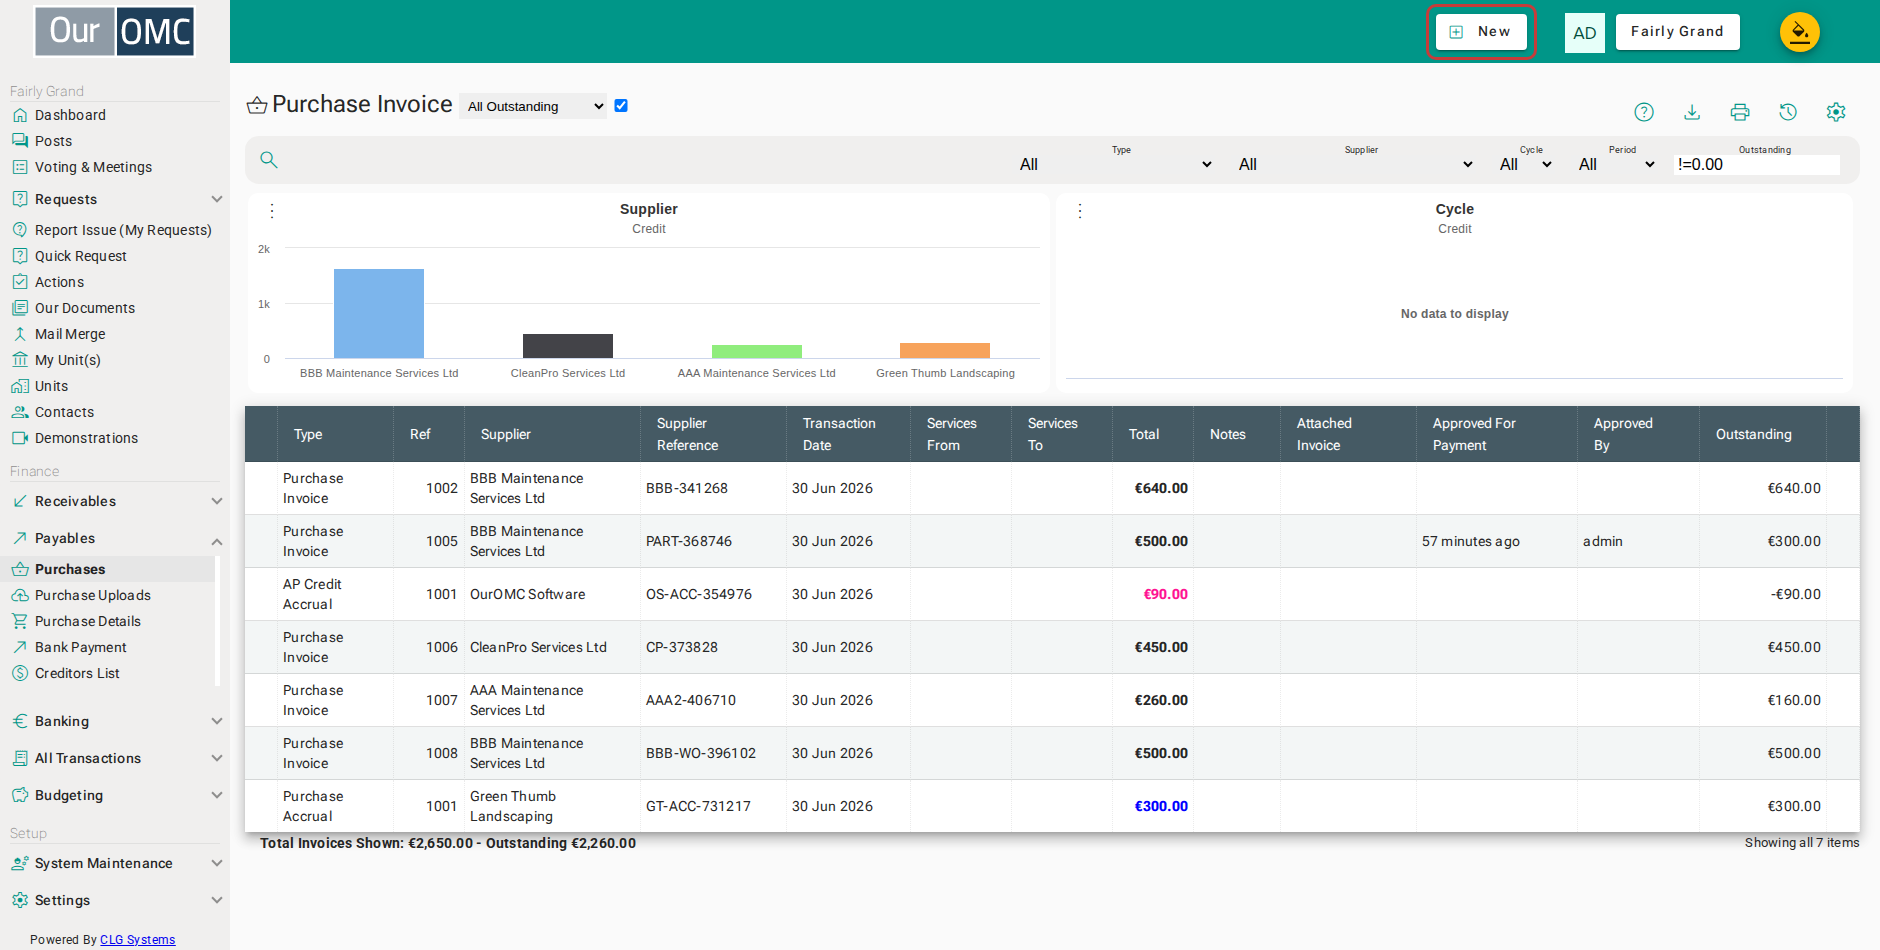Open Purchase Details in sidebar
The image size is (1880, 950).
pos(88,621)
